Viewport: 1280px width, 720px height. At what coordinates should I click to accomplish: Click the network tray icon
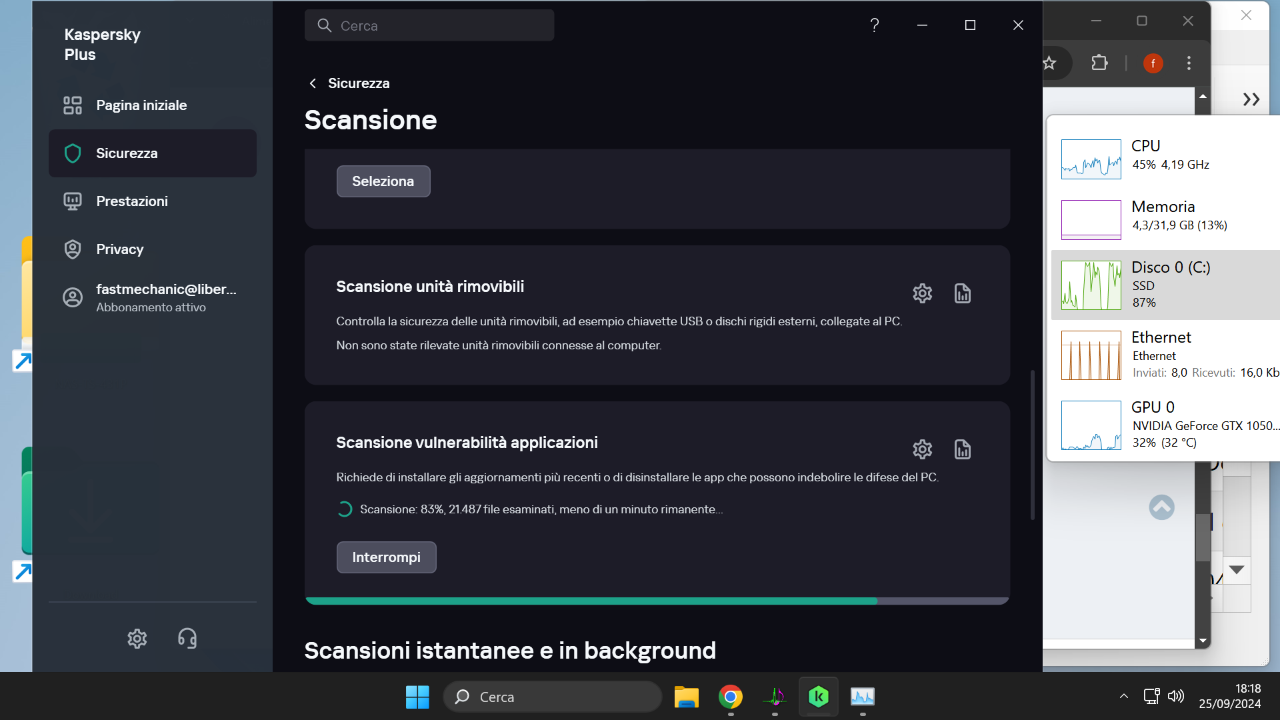pyautogui.click(x=1151, y=696)
